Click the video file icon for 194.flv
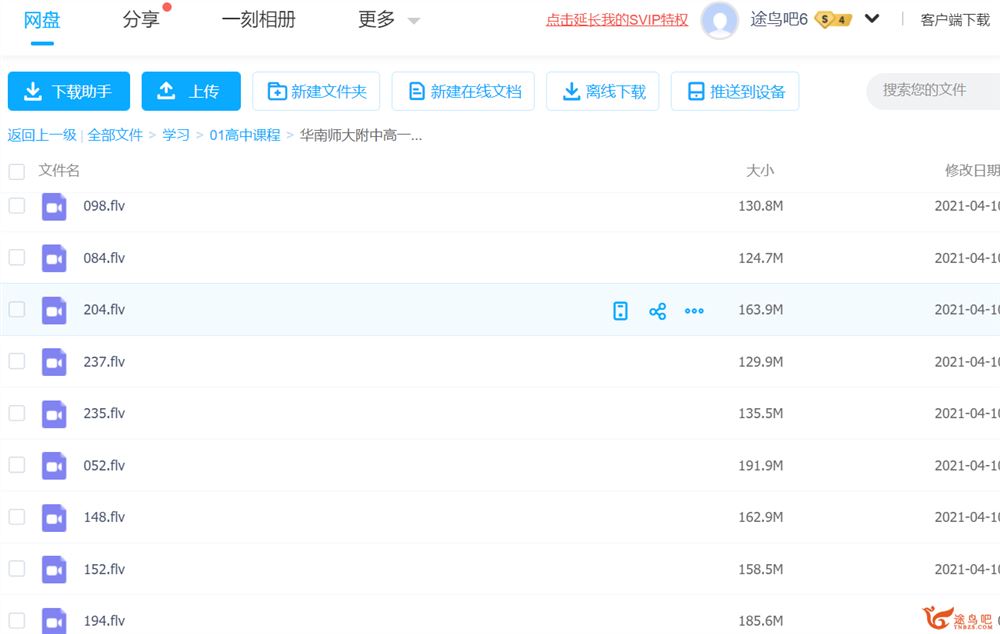The width and height of the screenshot is (1000, 634). (x=54, y=621)
